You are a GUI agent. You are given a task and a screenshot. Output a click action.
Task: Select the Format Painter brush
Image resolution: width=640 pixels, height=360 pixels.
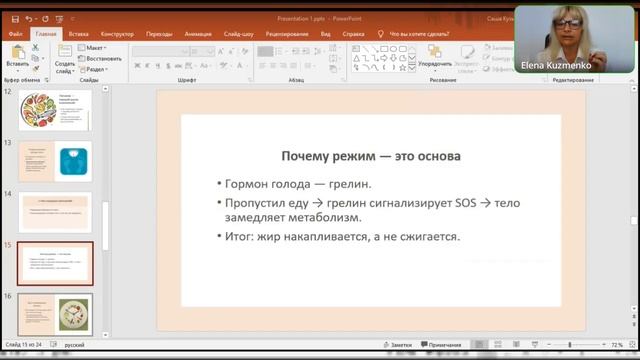tap(36, 69)
